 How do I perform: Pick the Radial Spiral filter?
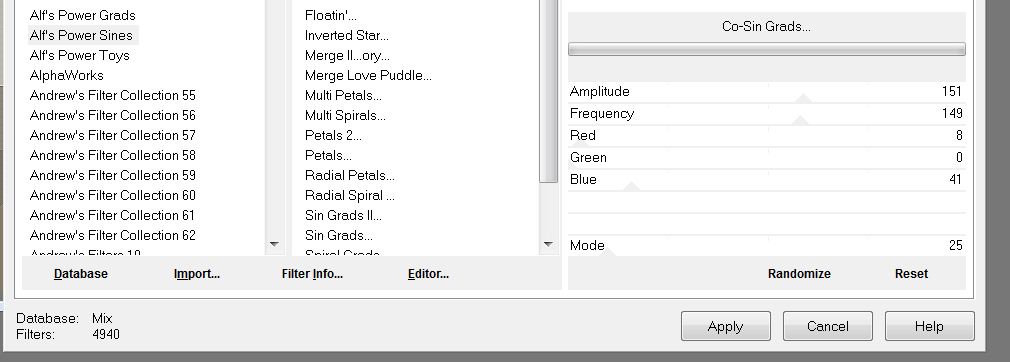click(350, 195)
